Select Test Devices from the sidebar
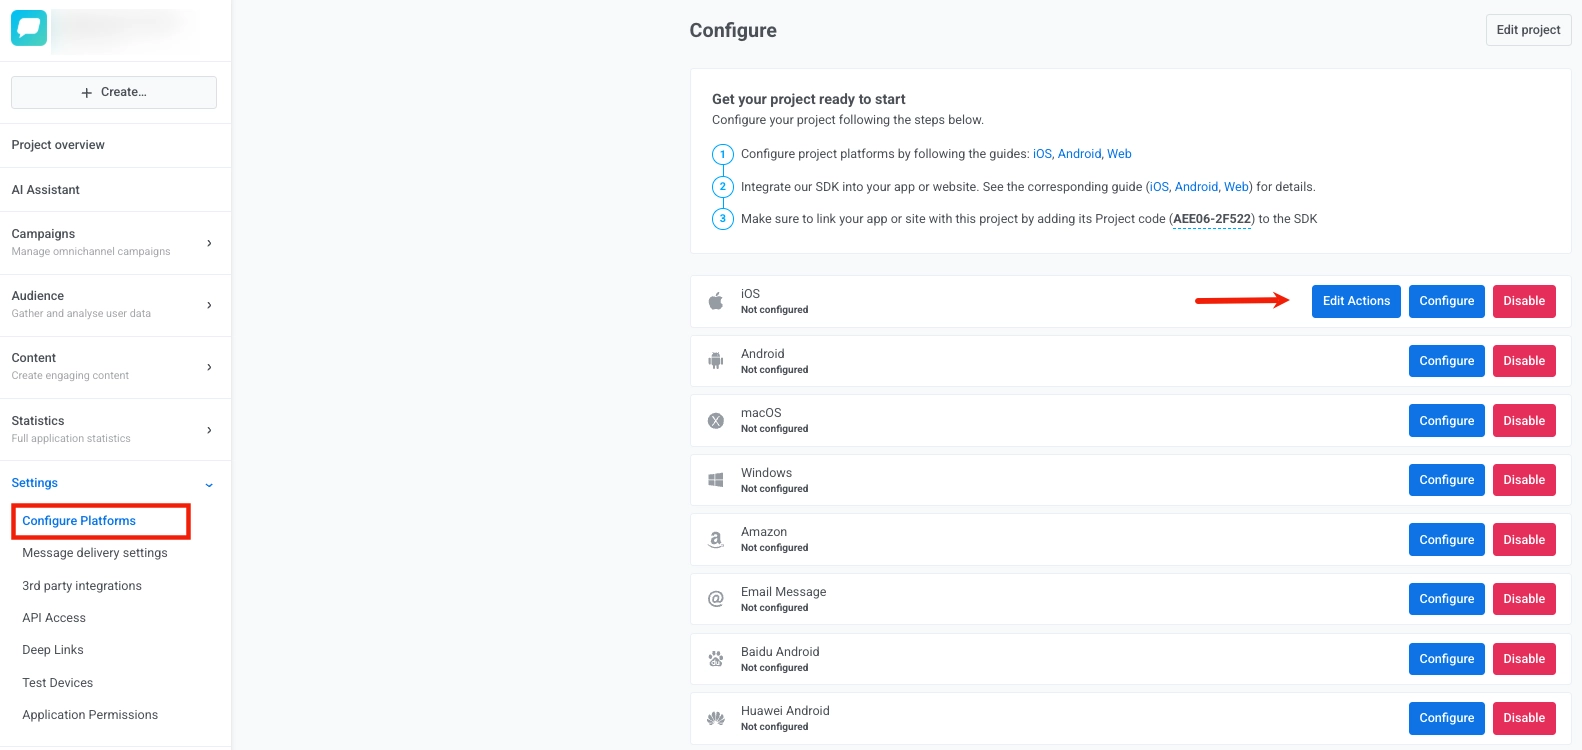This screenshot has height=750, width=1582. point(57,682)
